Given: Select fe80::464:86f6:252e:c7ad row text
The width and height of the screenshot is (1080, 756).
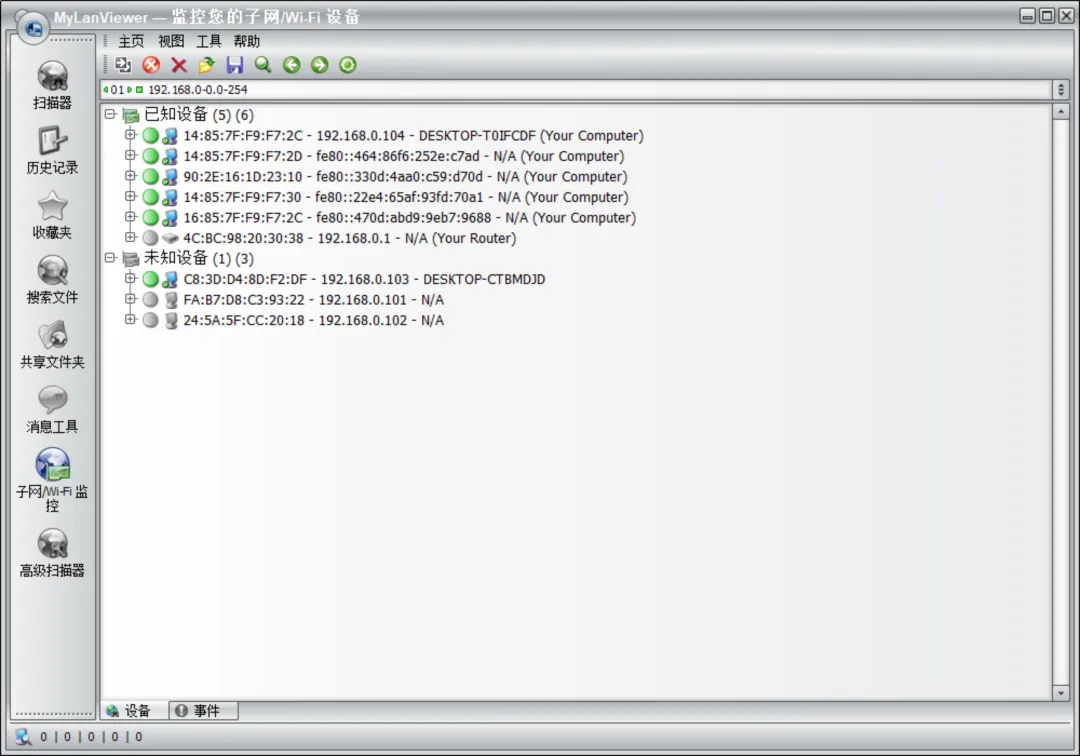Looking at the screenshot, I should point(404,156).
